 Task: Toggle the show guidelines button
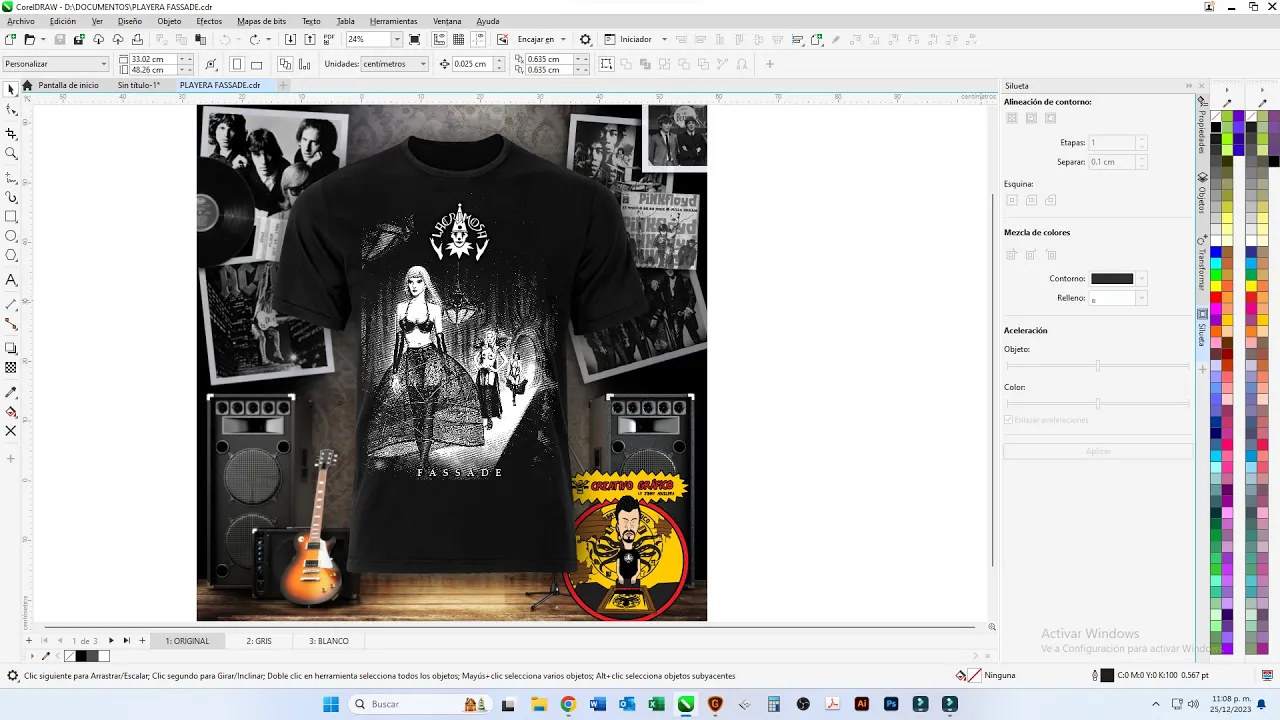click(x=478, y=39)
